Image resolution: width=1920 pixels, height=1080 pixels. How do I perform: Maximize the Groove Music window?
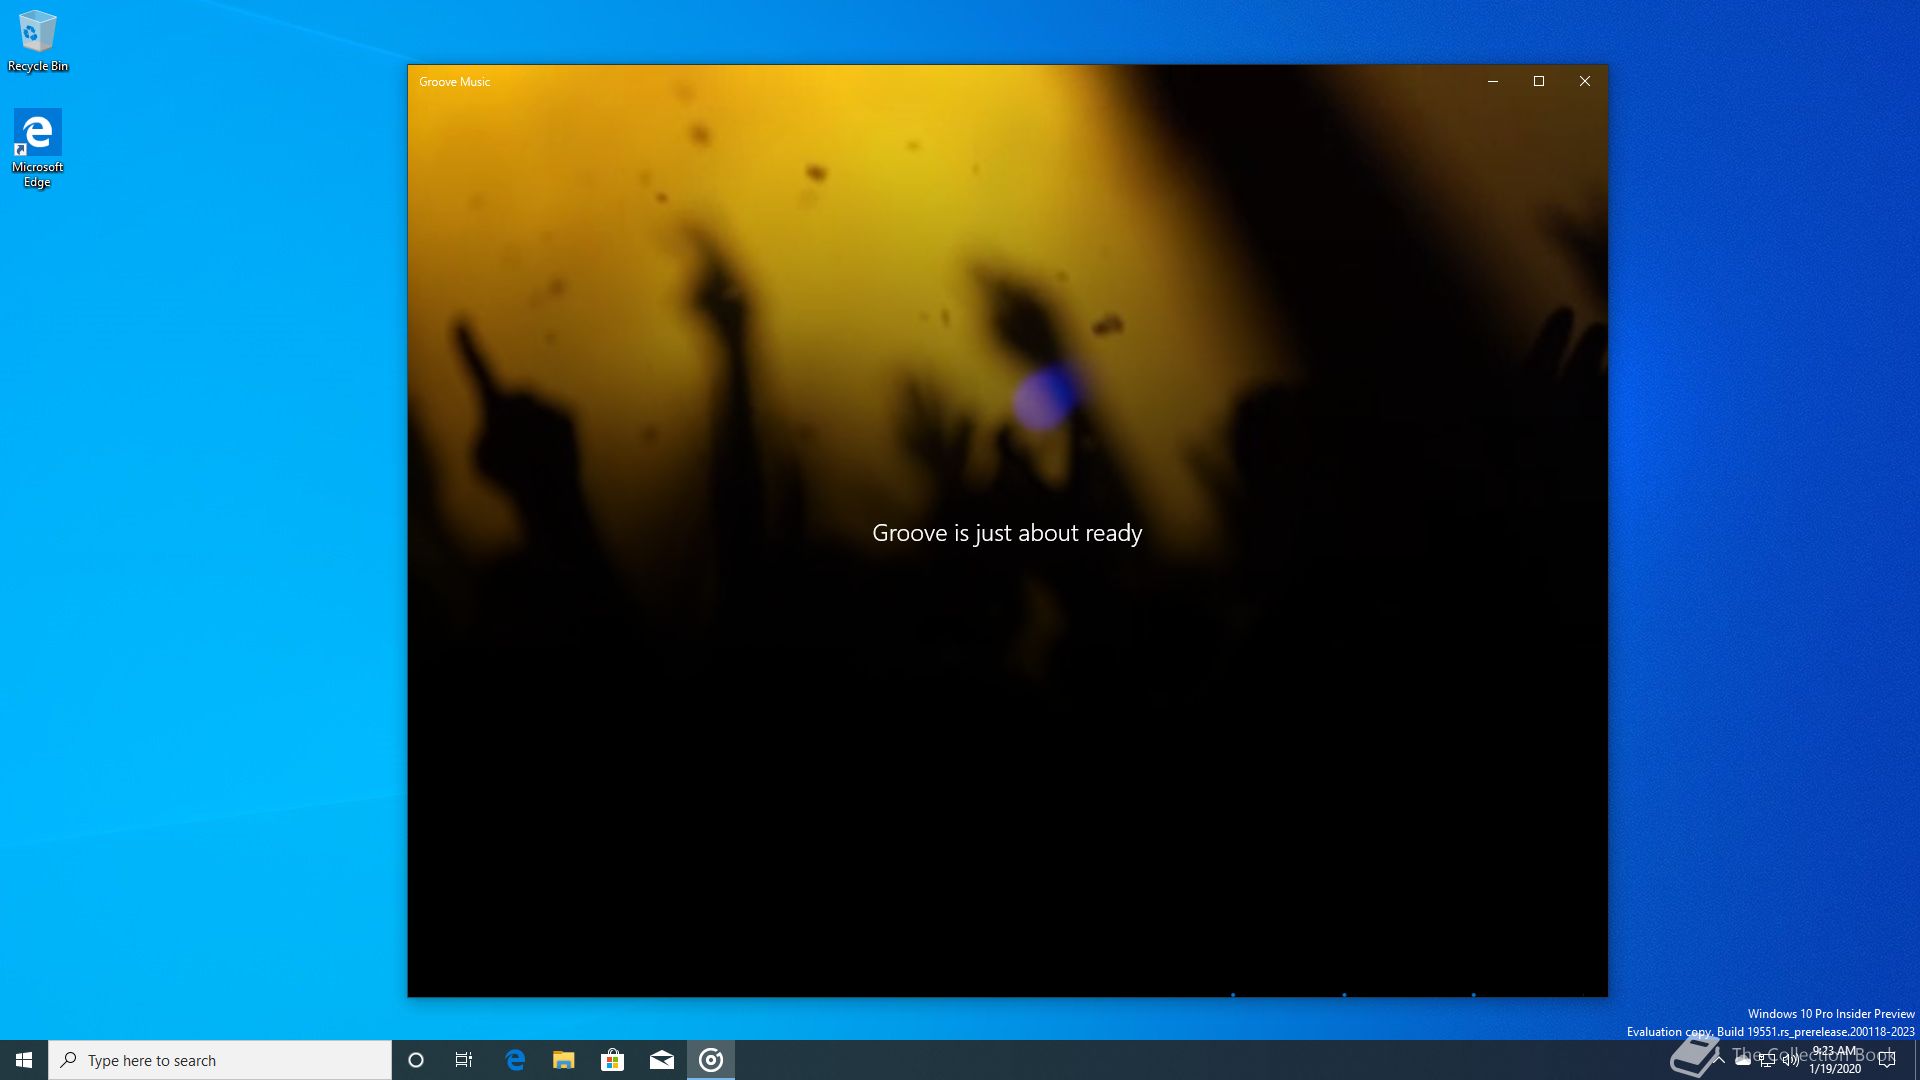1539,81
